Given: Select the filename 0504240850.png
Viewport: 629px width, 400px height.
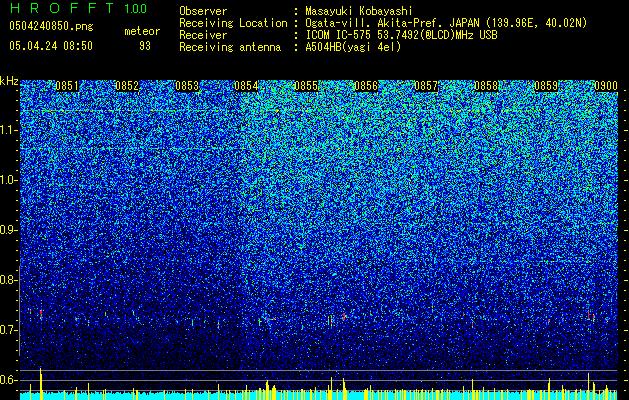Looking at the screenshot, I should click(51, 26).
